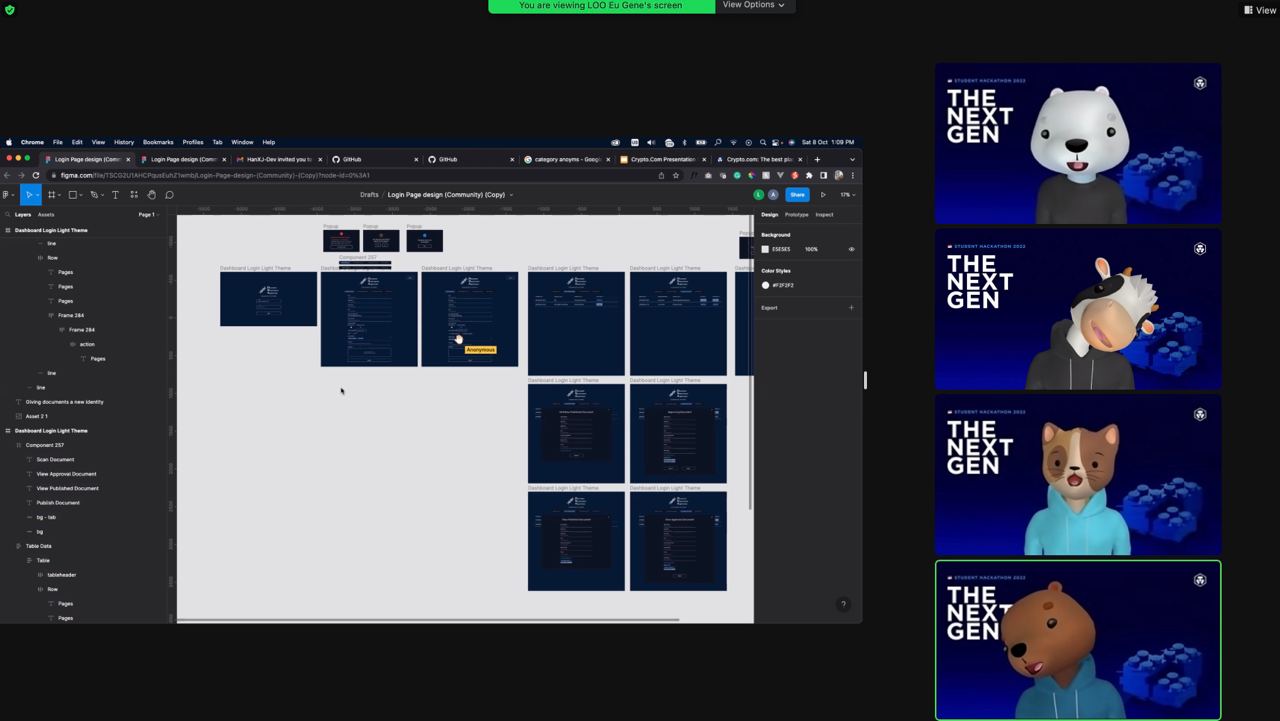Select the Hand tool
This screenshot has height=721, width=1280.
coord(151,195)
